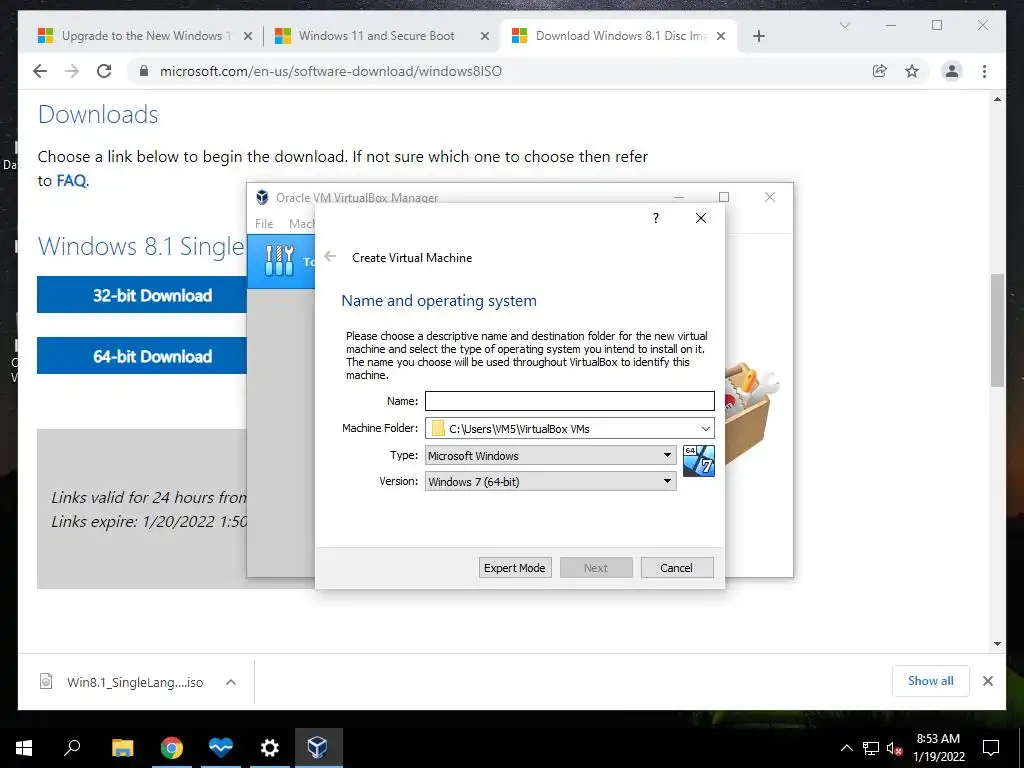
Task: Click the Tools icon in VirtualBox Manager
Action: pyautogui.click(x=280, y=261)
